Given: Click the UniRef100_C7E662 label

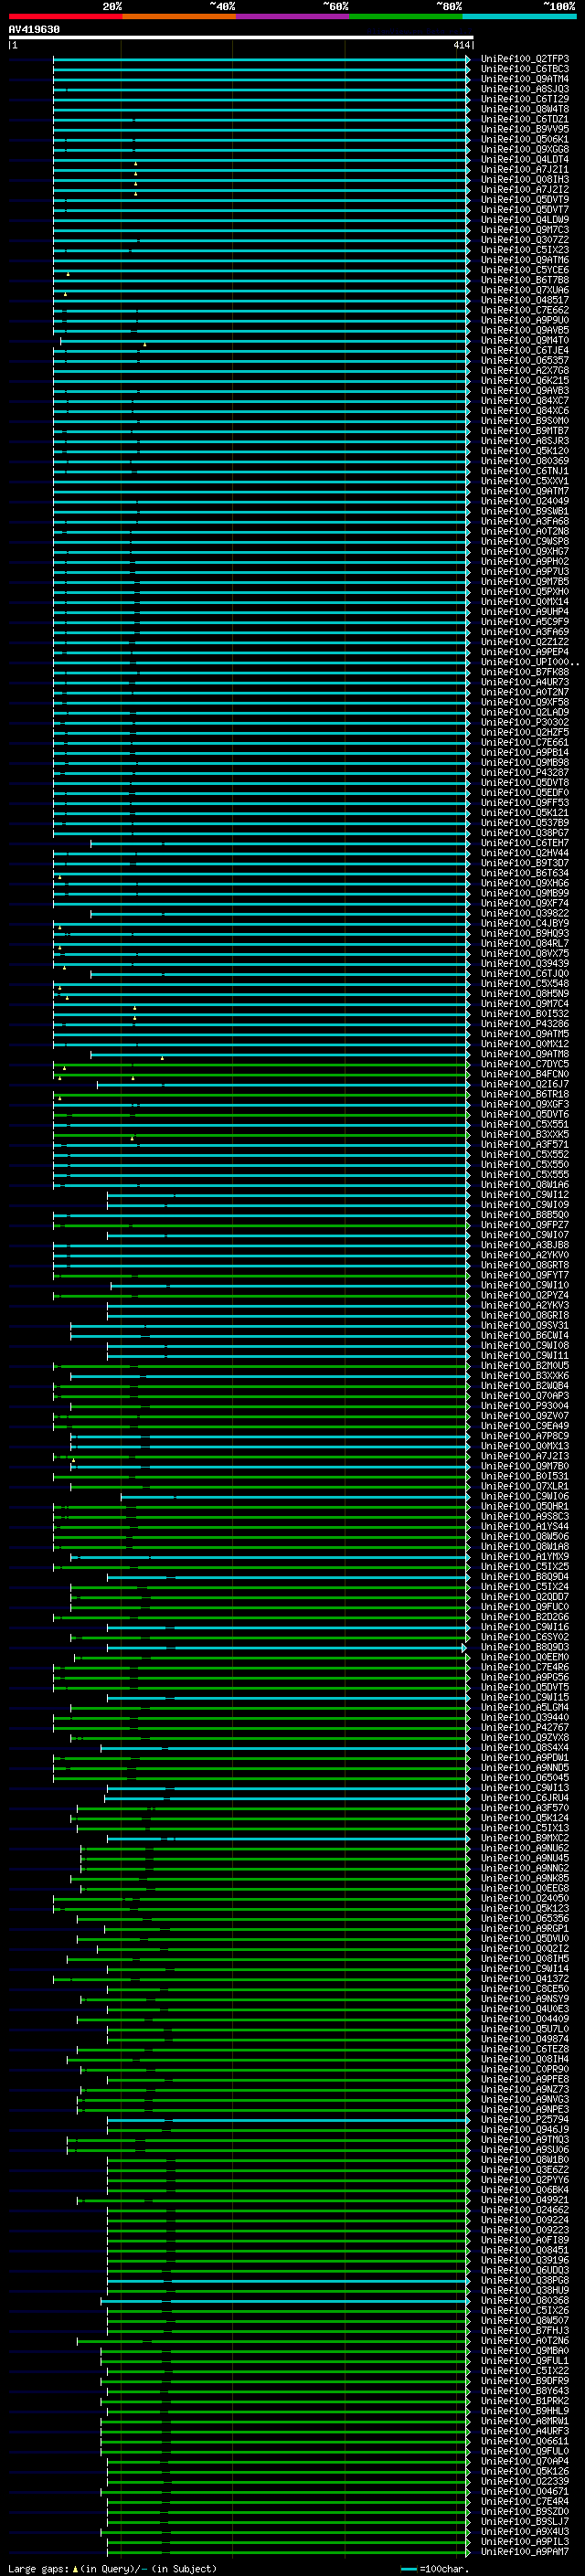Looking at the screenshot, I should pyautogui.click(x=525, y=310).
